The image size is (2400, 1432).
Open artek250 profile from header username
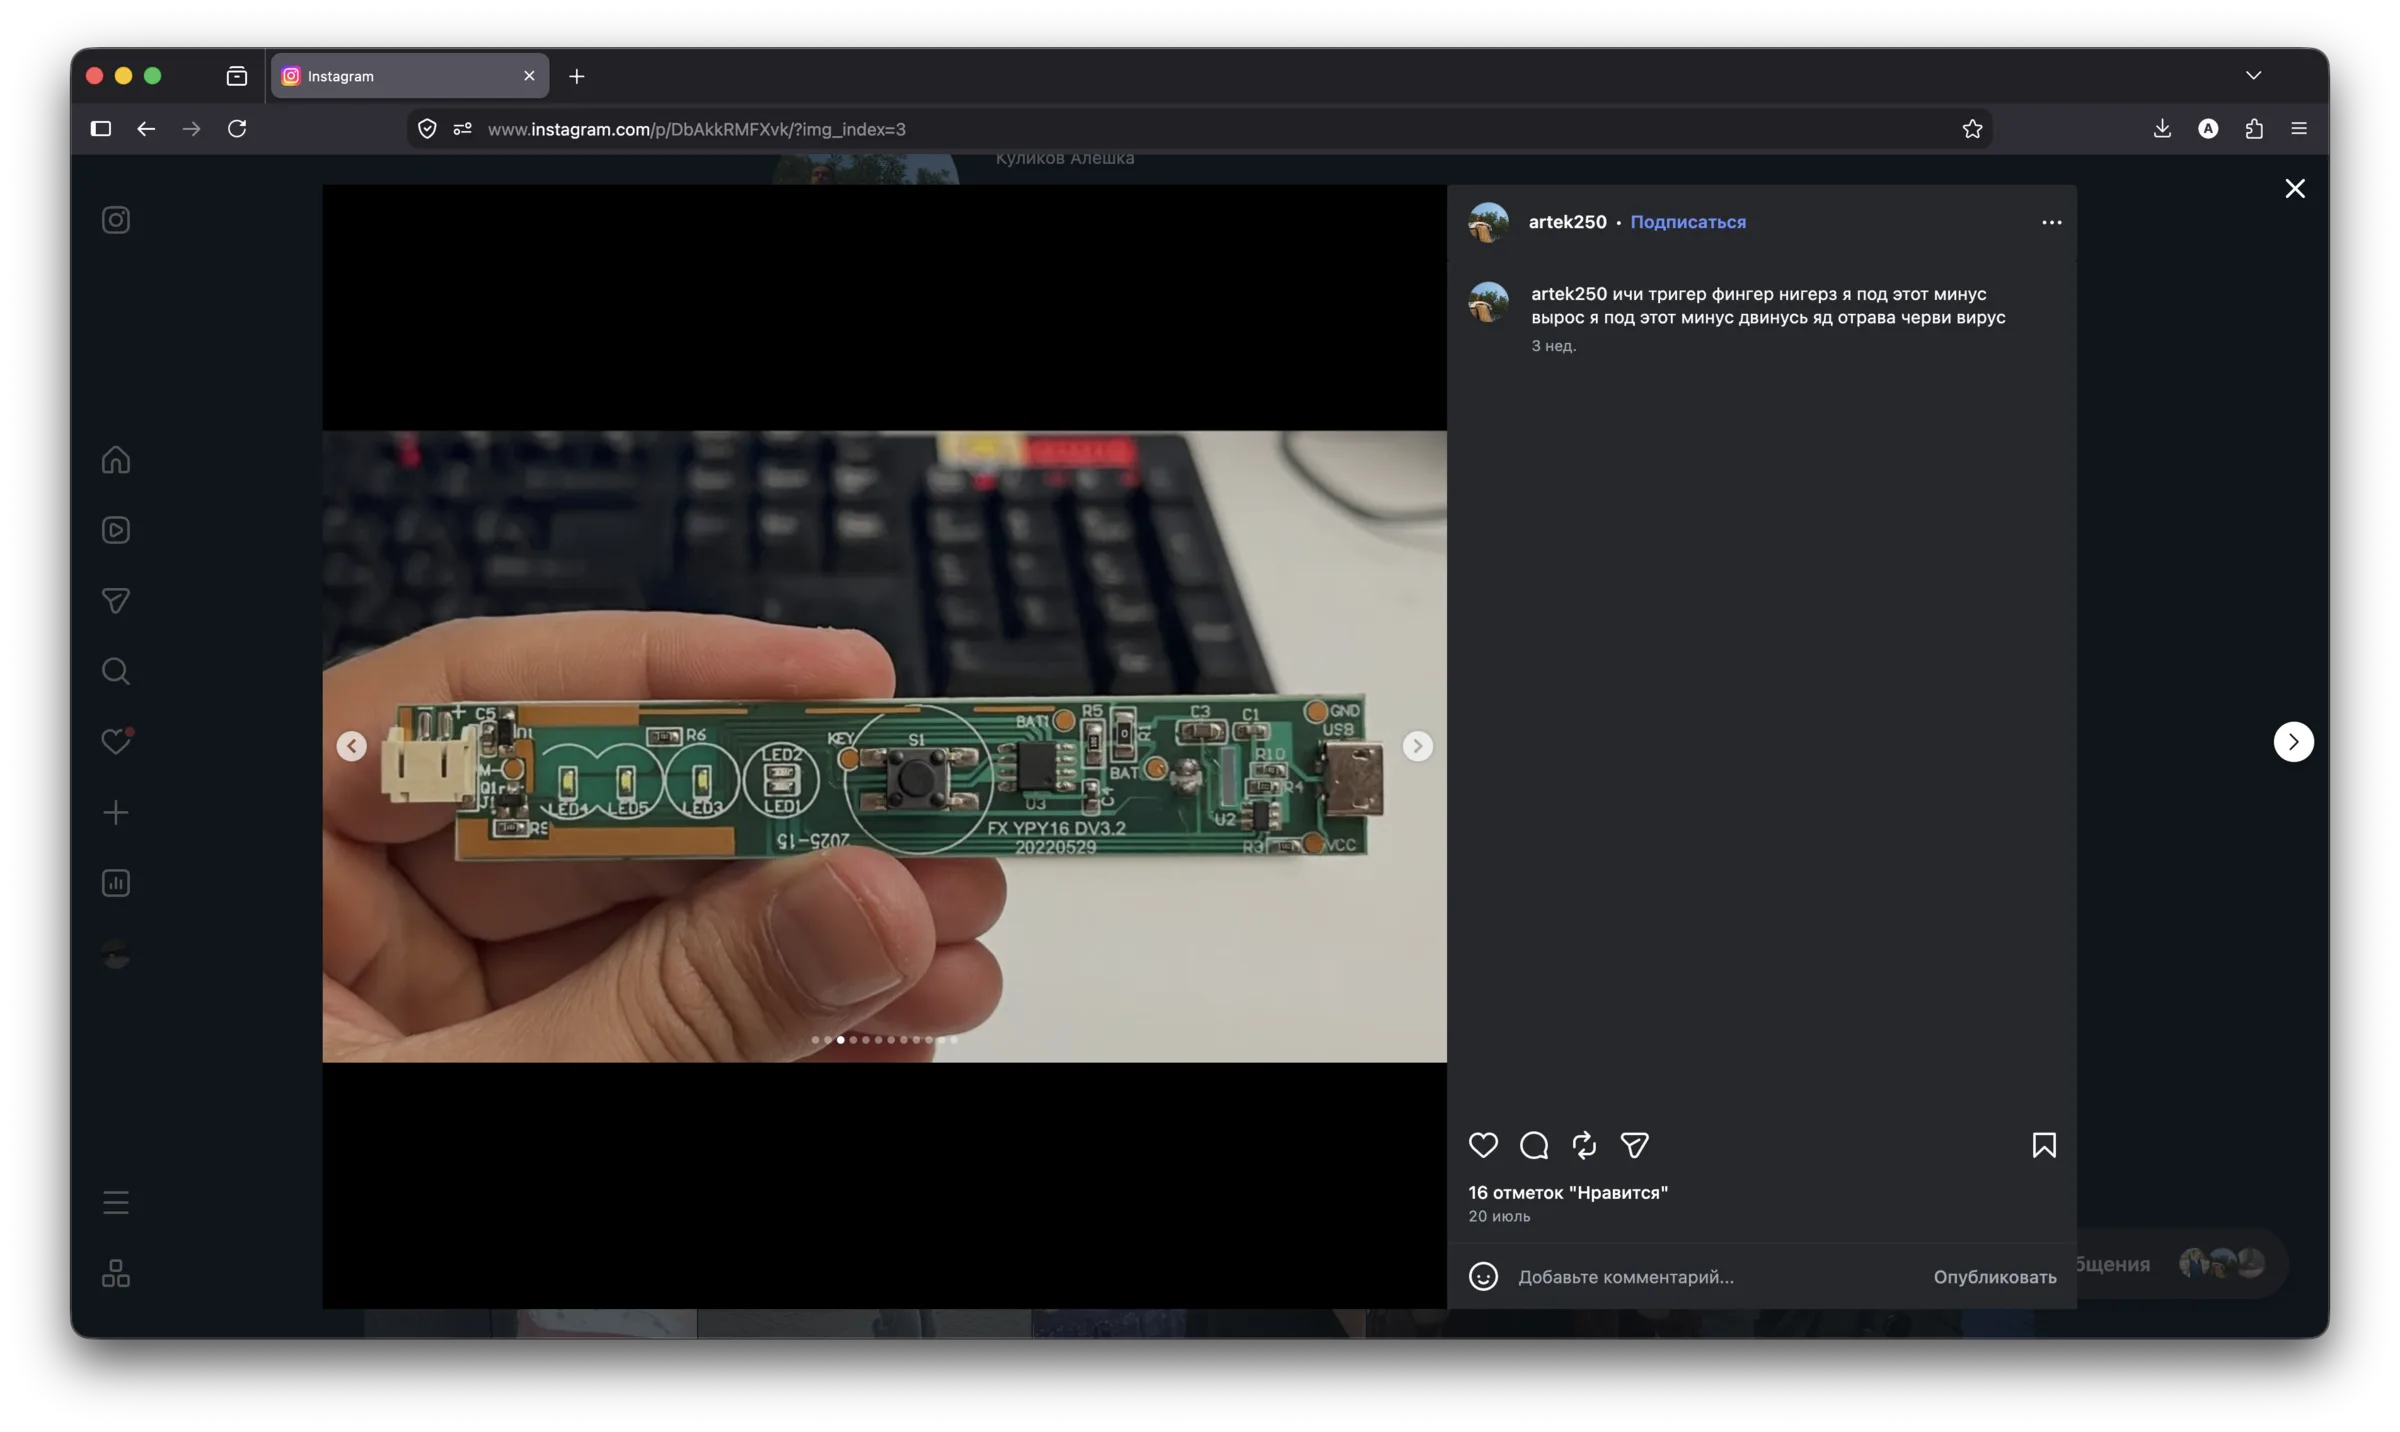[1567, 222]
